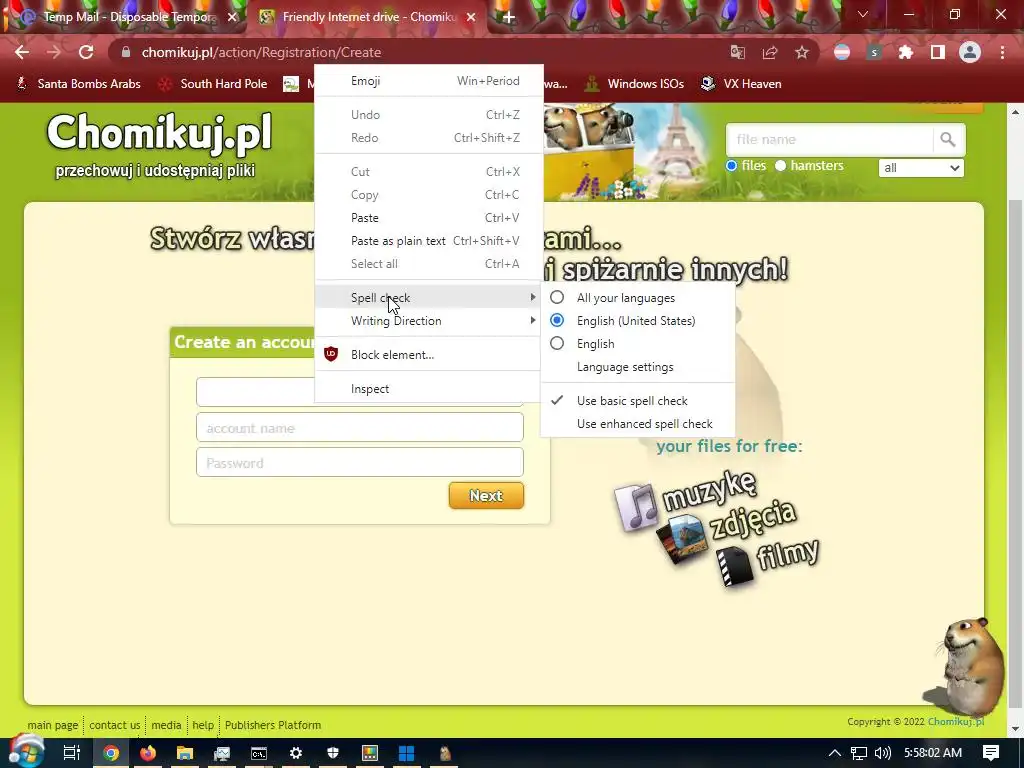Close the Temp Mail tab
The image size is (1024, 768).
(232, 17)
